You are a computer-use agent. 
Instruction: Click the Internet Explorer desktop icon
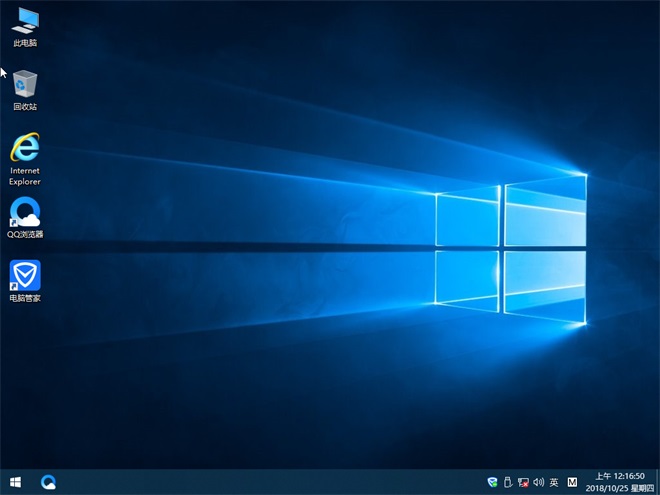tap(25, 147)
